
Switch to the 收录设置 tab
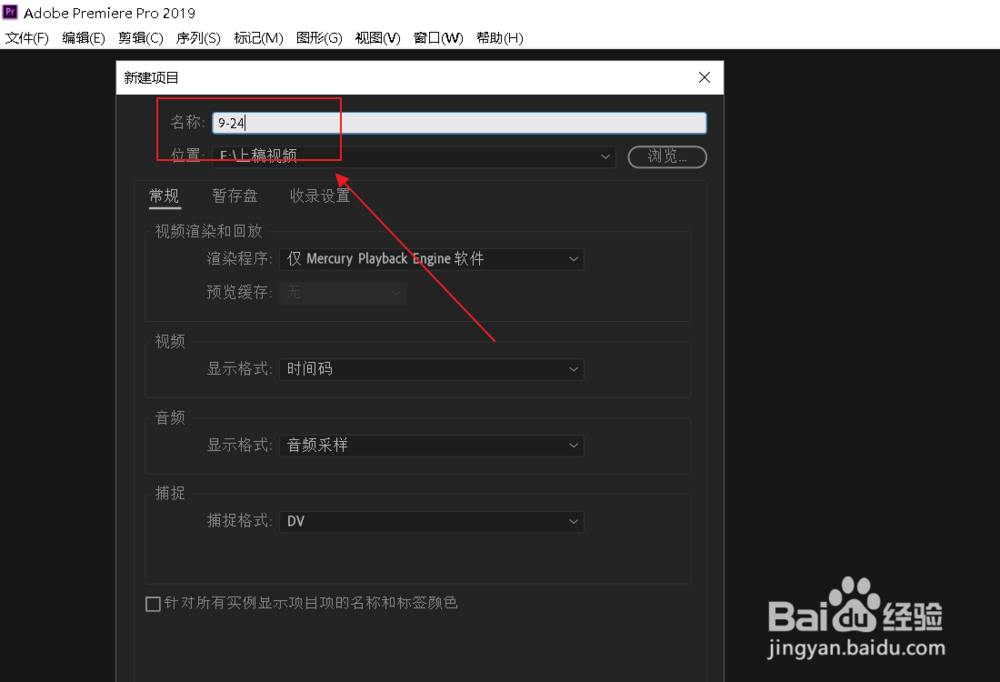click(320, 196)
